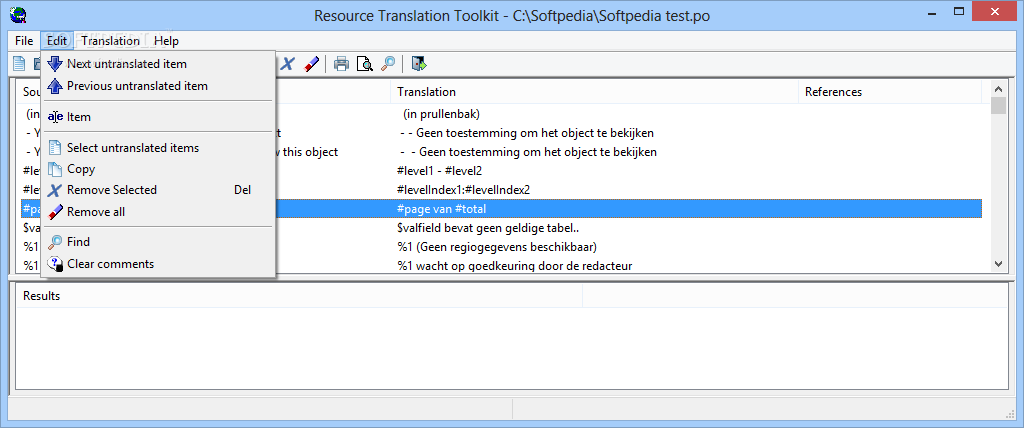Choose Next untranslated item
This screenshot has height=428, width=1024.
[x=158, y=64]
